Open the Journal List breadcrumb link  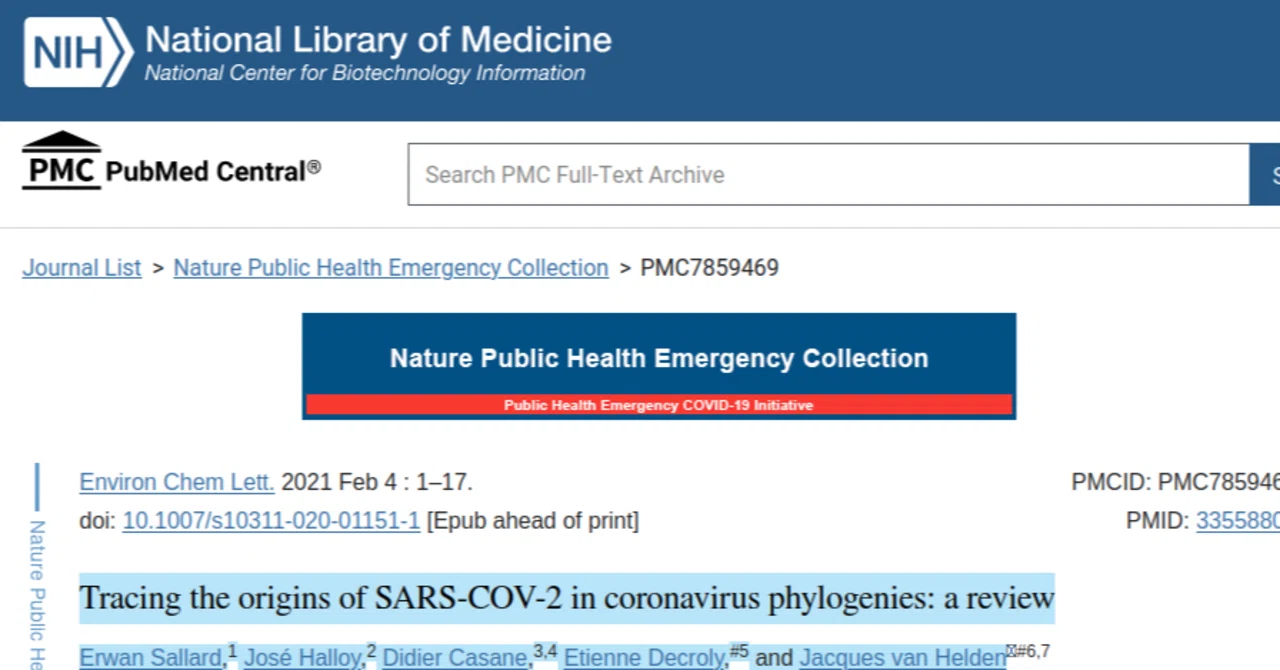click(82, 268)
